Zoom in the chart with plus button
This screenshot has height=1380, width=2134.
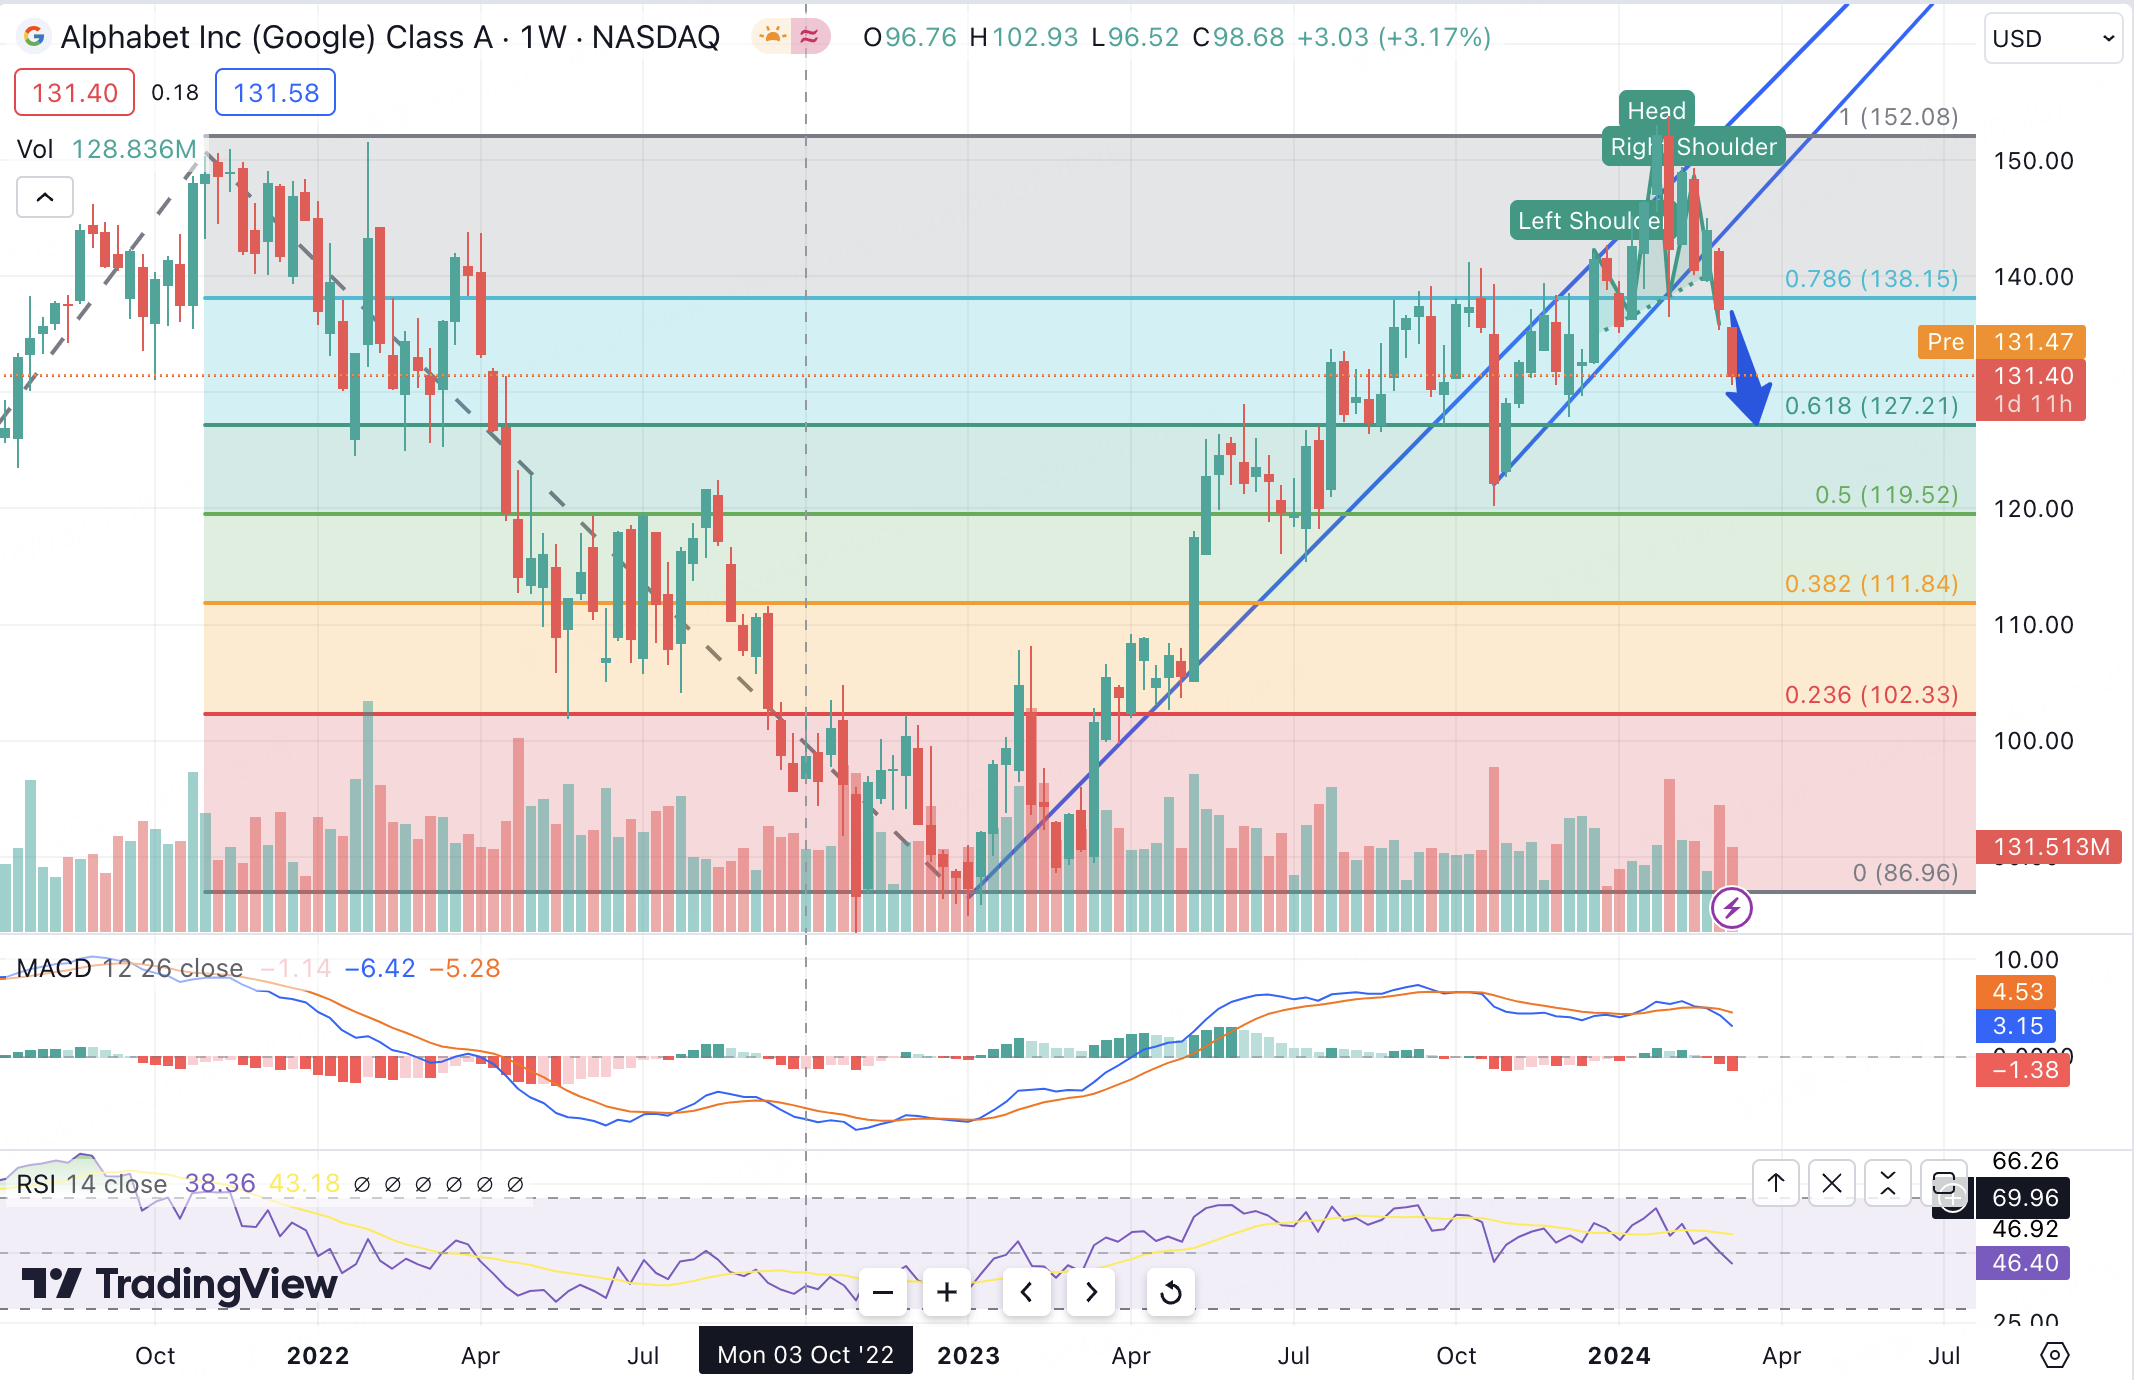click(946, 1292)
